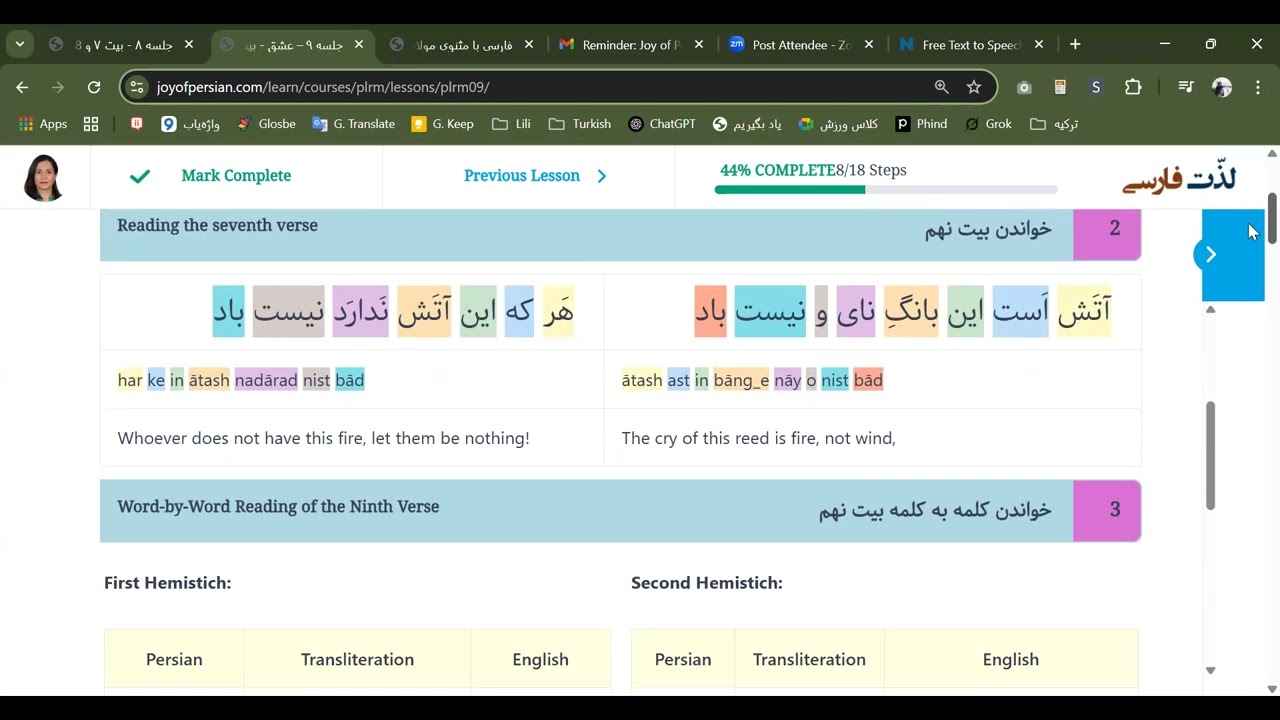Image resolution: width=1280 pixels, height=720 pixels.
Task: Click the camera screenshot extension icon
Action: 1024,87
